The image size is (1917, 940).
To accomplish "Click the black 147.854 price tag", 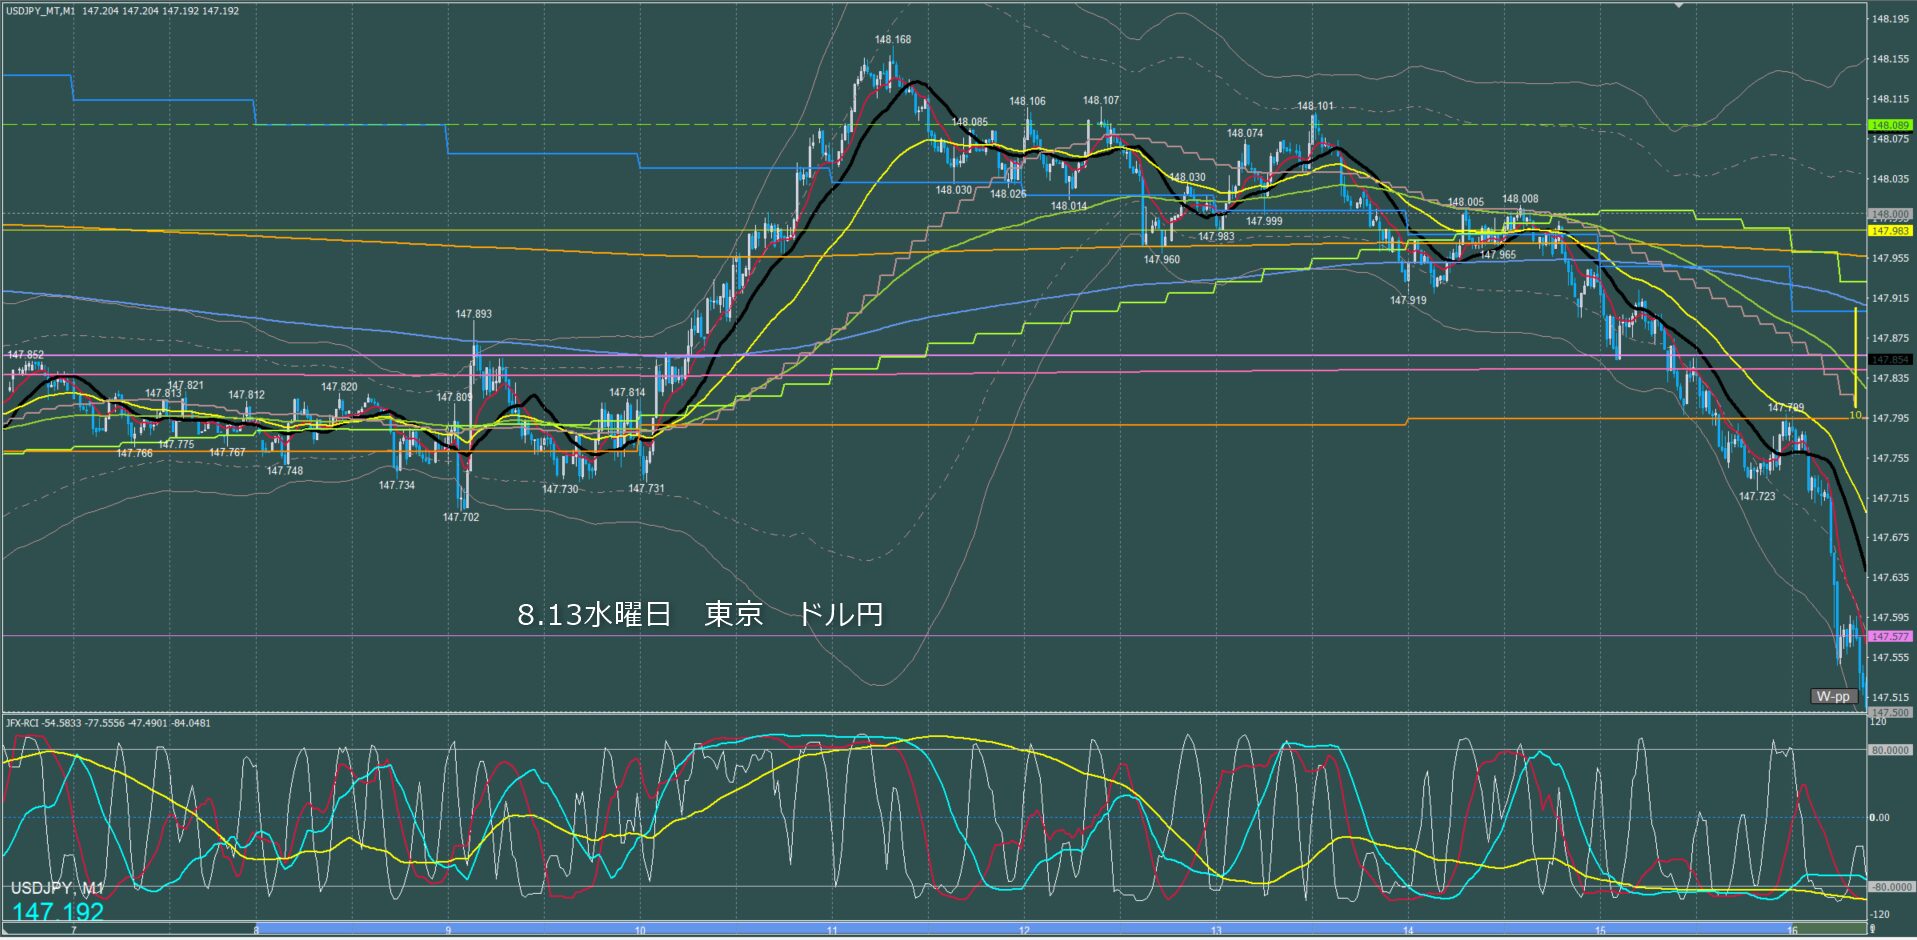I will pyautogui.click(x=1890, y=359).
